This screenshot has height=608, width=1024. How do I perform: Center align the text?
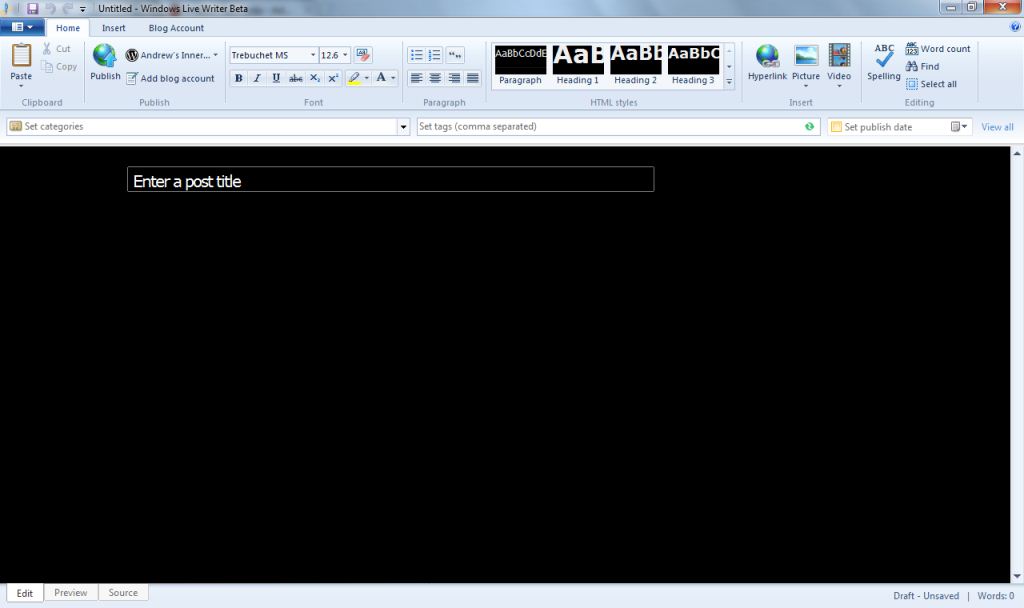pos(435,78)
